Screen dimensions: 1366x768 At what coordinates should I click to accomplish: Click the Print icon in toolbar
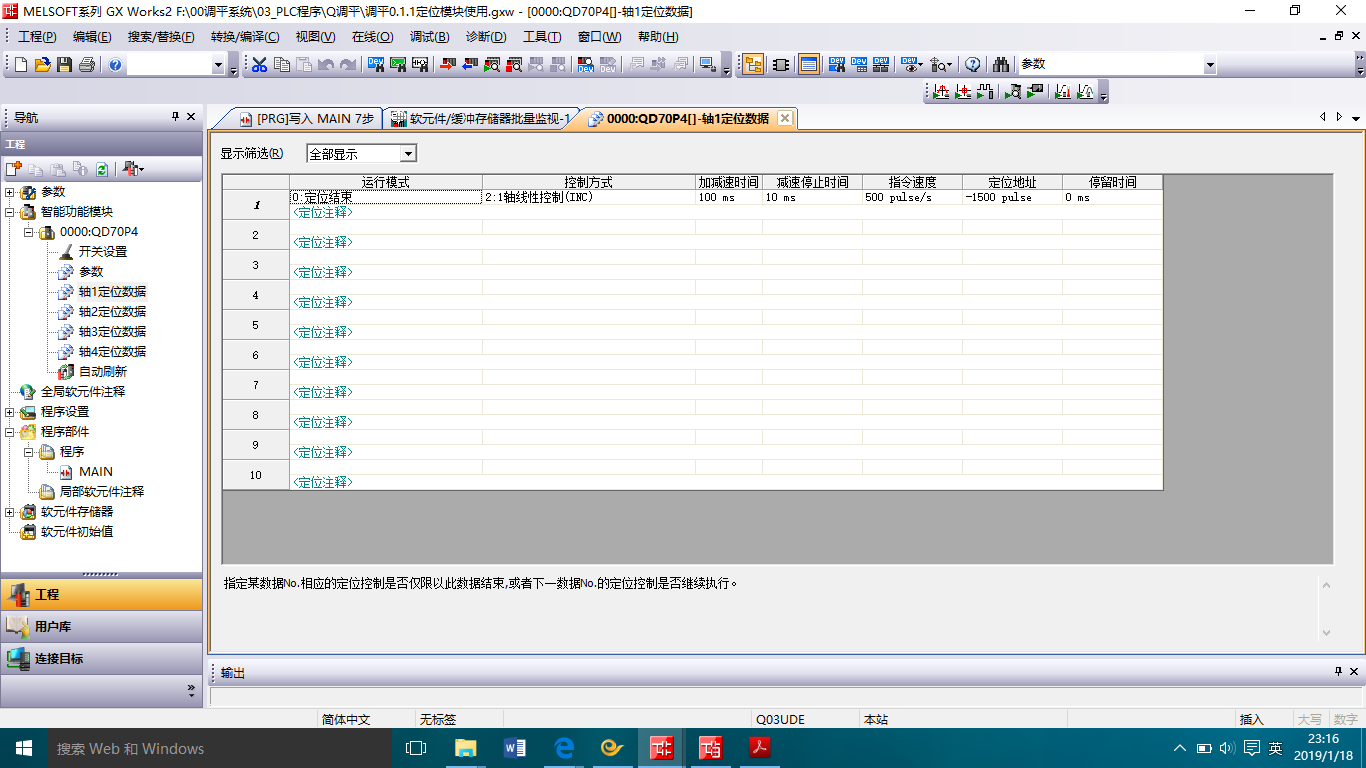tap(86, 65)
